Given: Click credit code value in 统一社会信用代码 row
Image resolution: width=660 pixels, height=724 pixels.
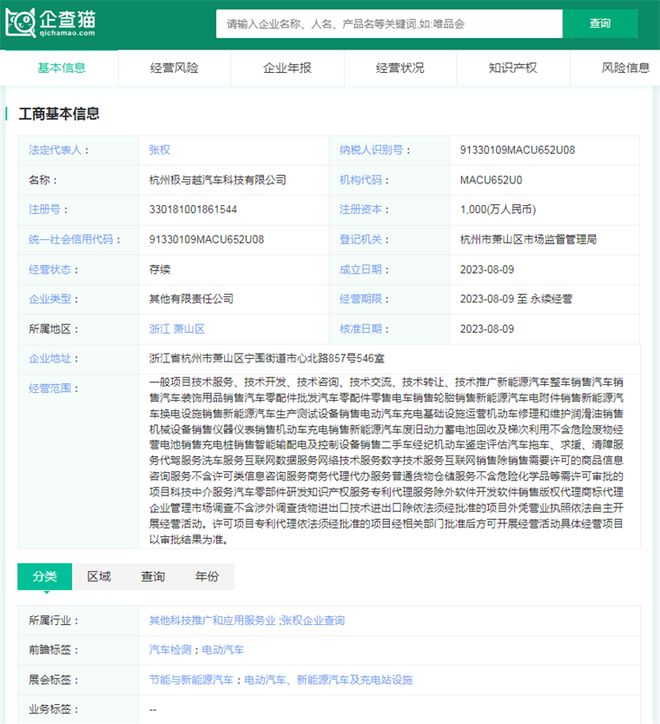Looking at the screenshot, I should 206,239.
